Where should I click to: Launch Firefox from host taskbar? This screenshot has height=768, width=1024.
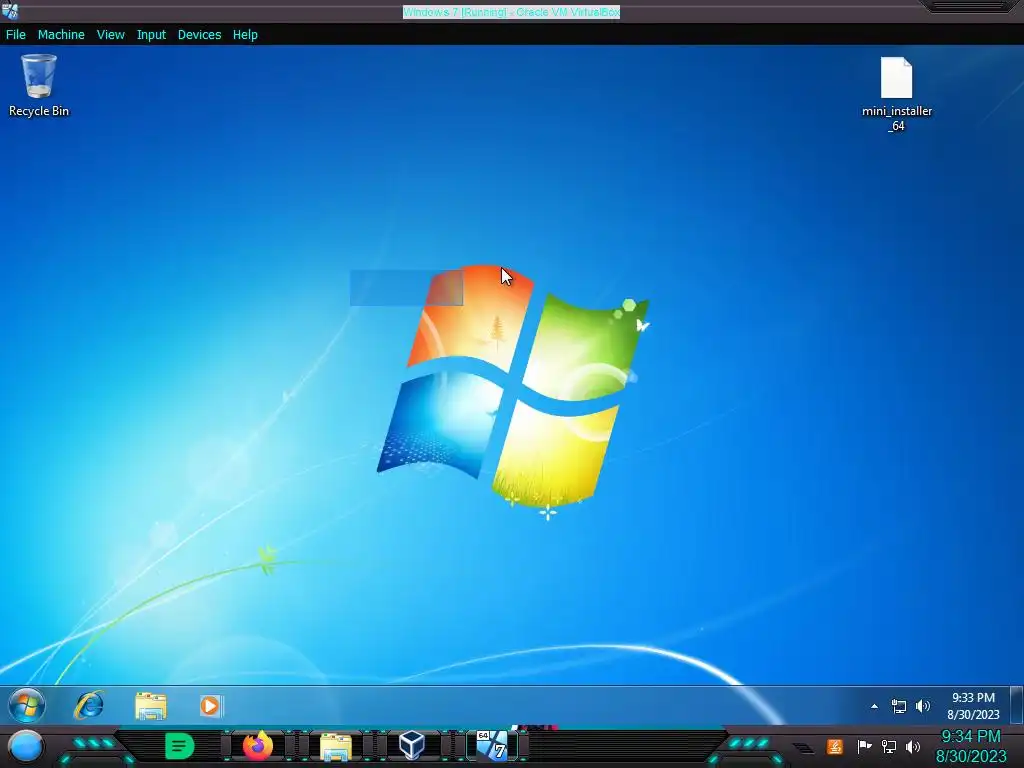click(257, 746)
